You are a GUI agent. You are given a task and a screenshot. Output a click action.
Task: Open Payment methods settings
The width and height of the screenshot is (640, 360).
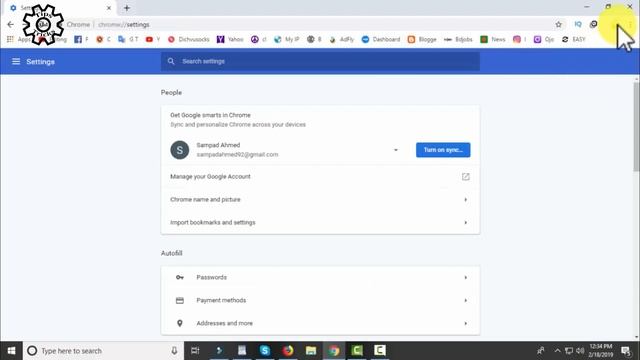pyautogui.click(x=320, y=300)
